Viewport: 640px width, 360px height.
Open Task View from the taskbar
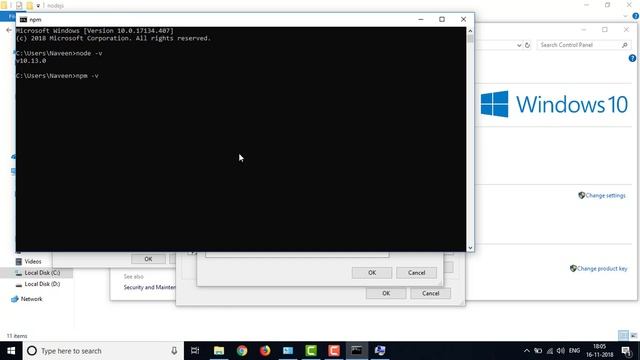point(195,351)
